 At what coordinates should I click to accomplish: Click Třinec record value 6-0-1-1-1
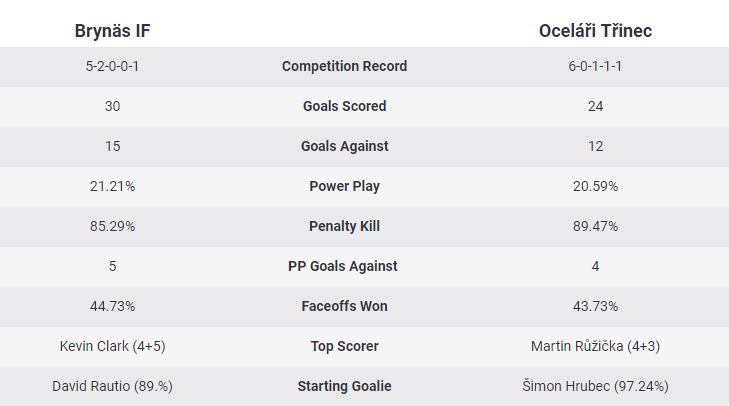pos(595,66)
